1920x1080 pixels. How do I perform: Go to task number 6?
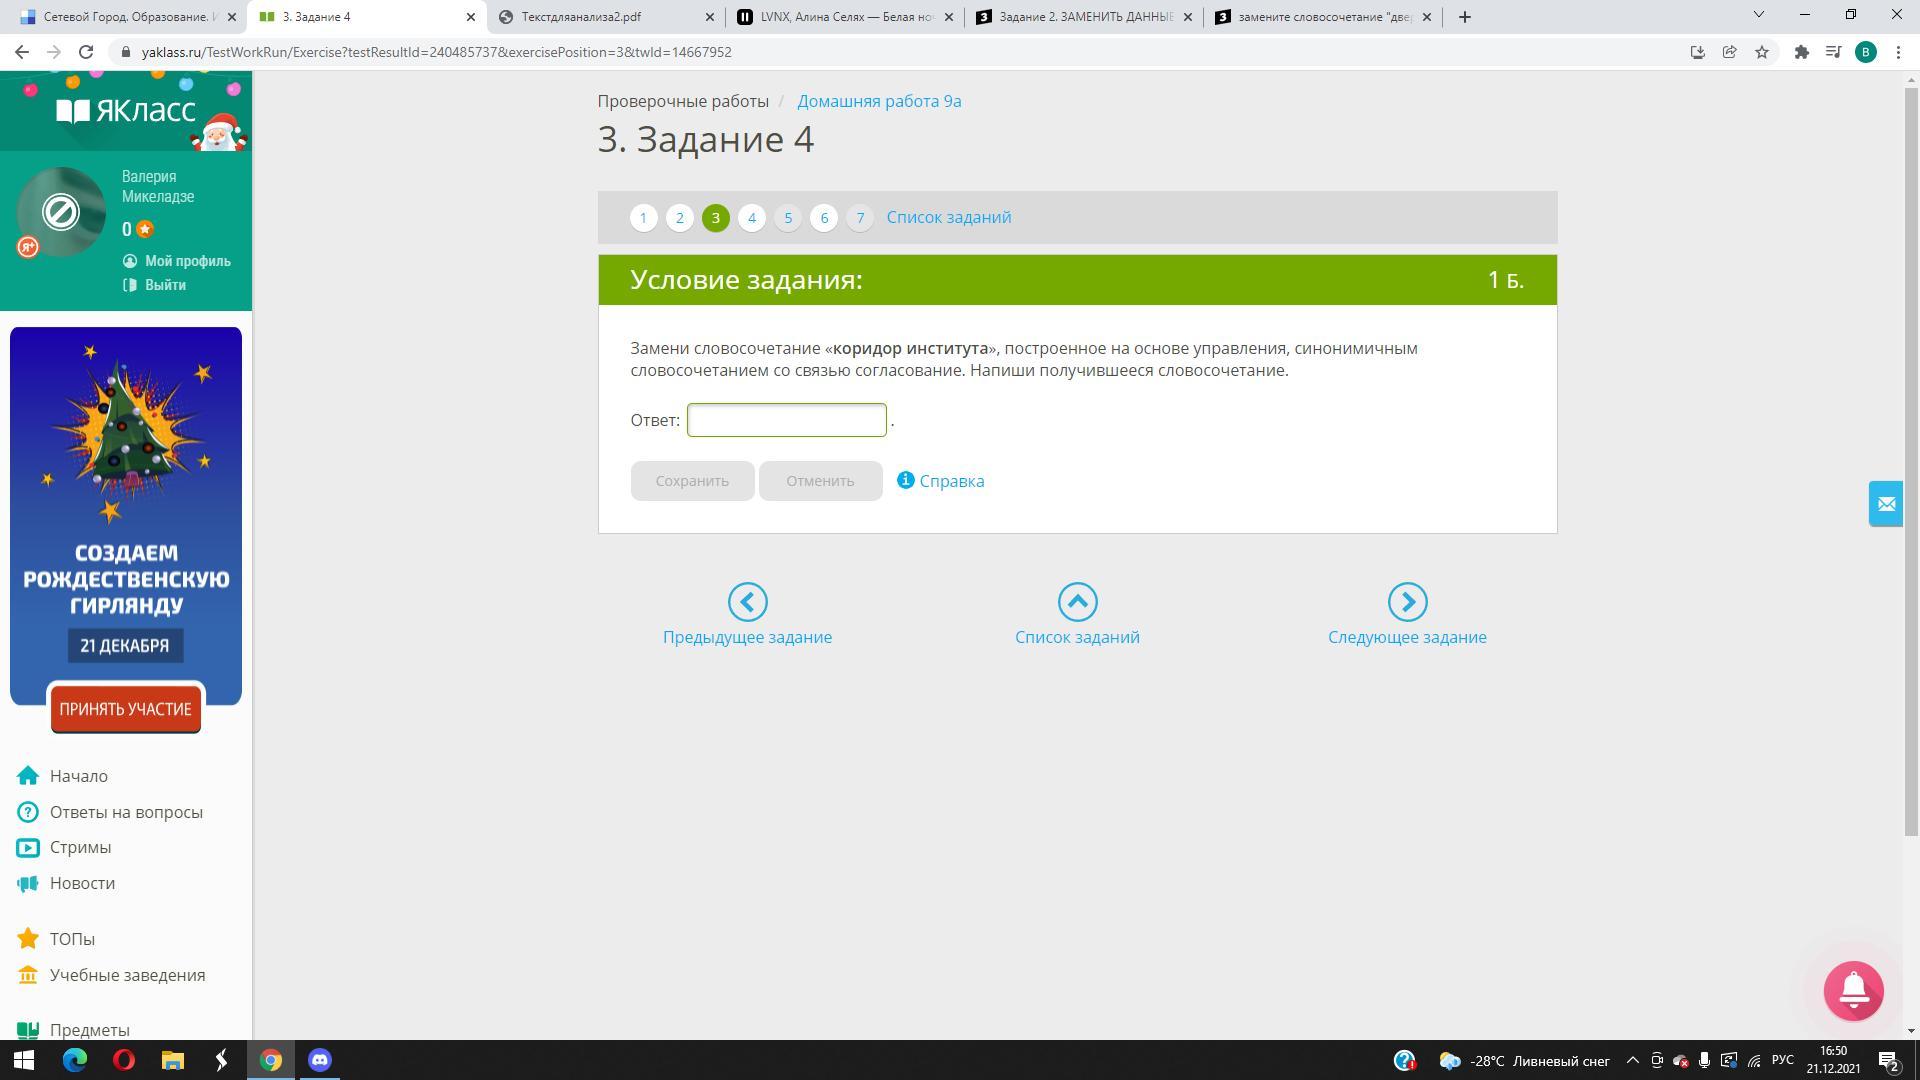pos(824,218)
